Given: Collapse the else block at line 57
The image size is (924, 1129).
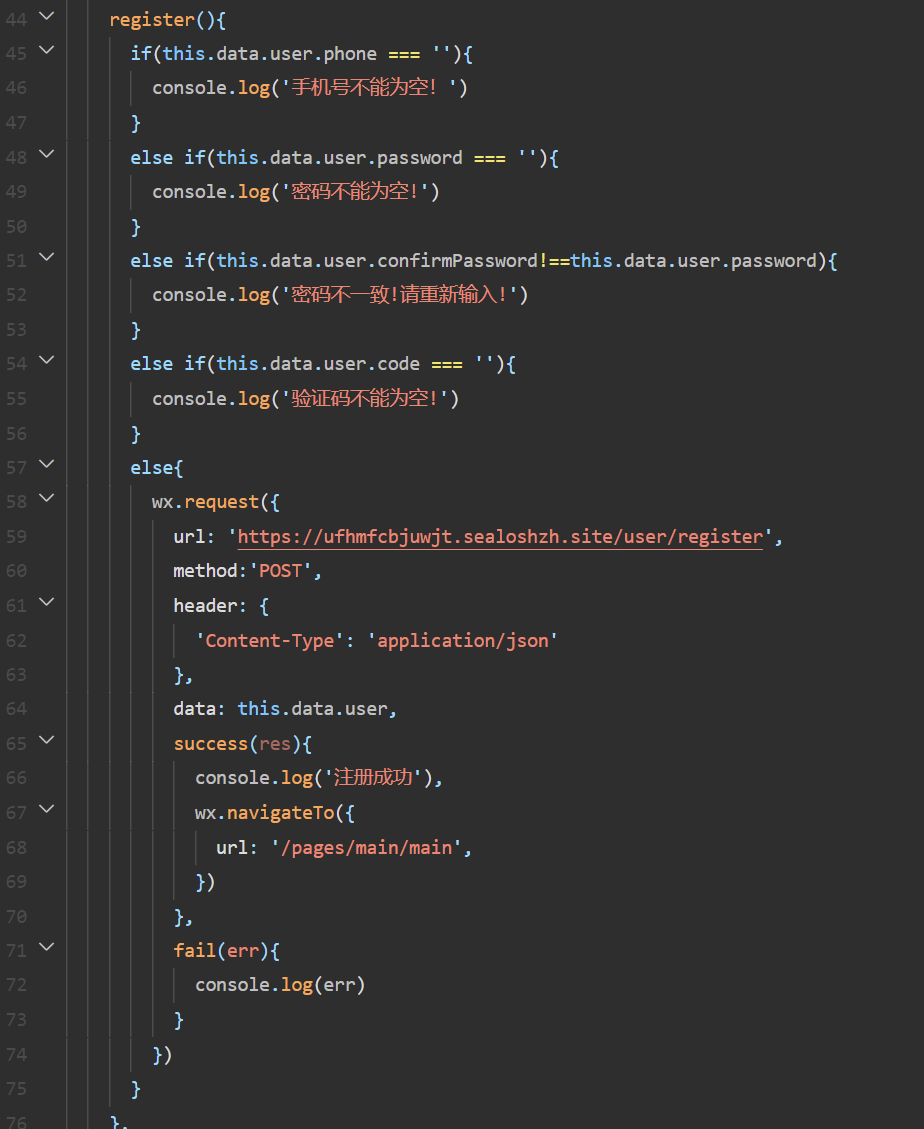Looking at the screenshot, I should [47, 464].
